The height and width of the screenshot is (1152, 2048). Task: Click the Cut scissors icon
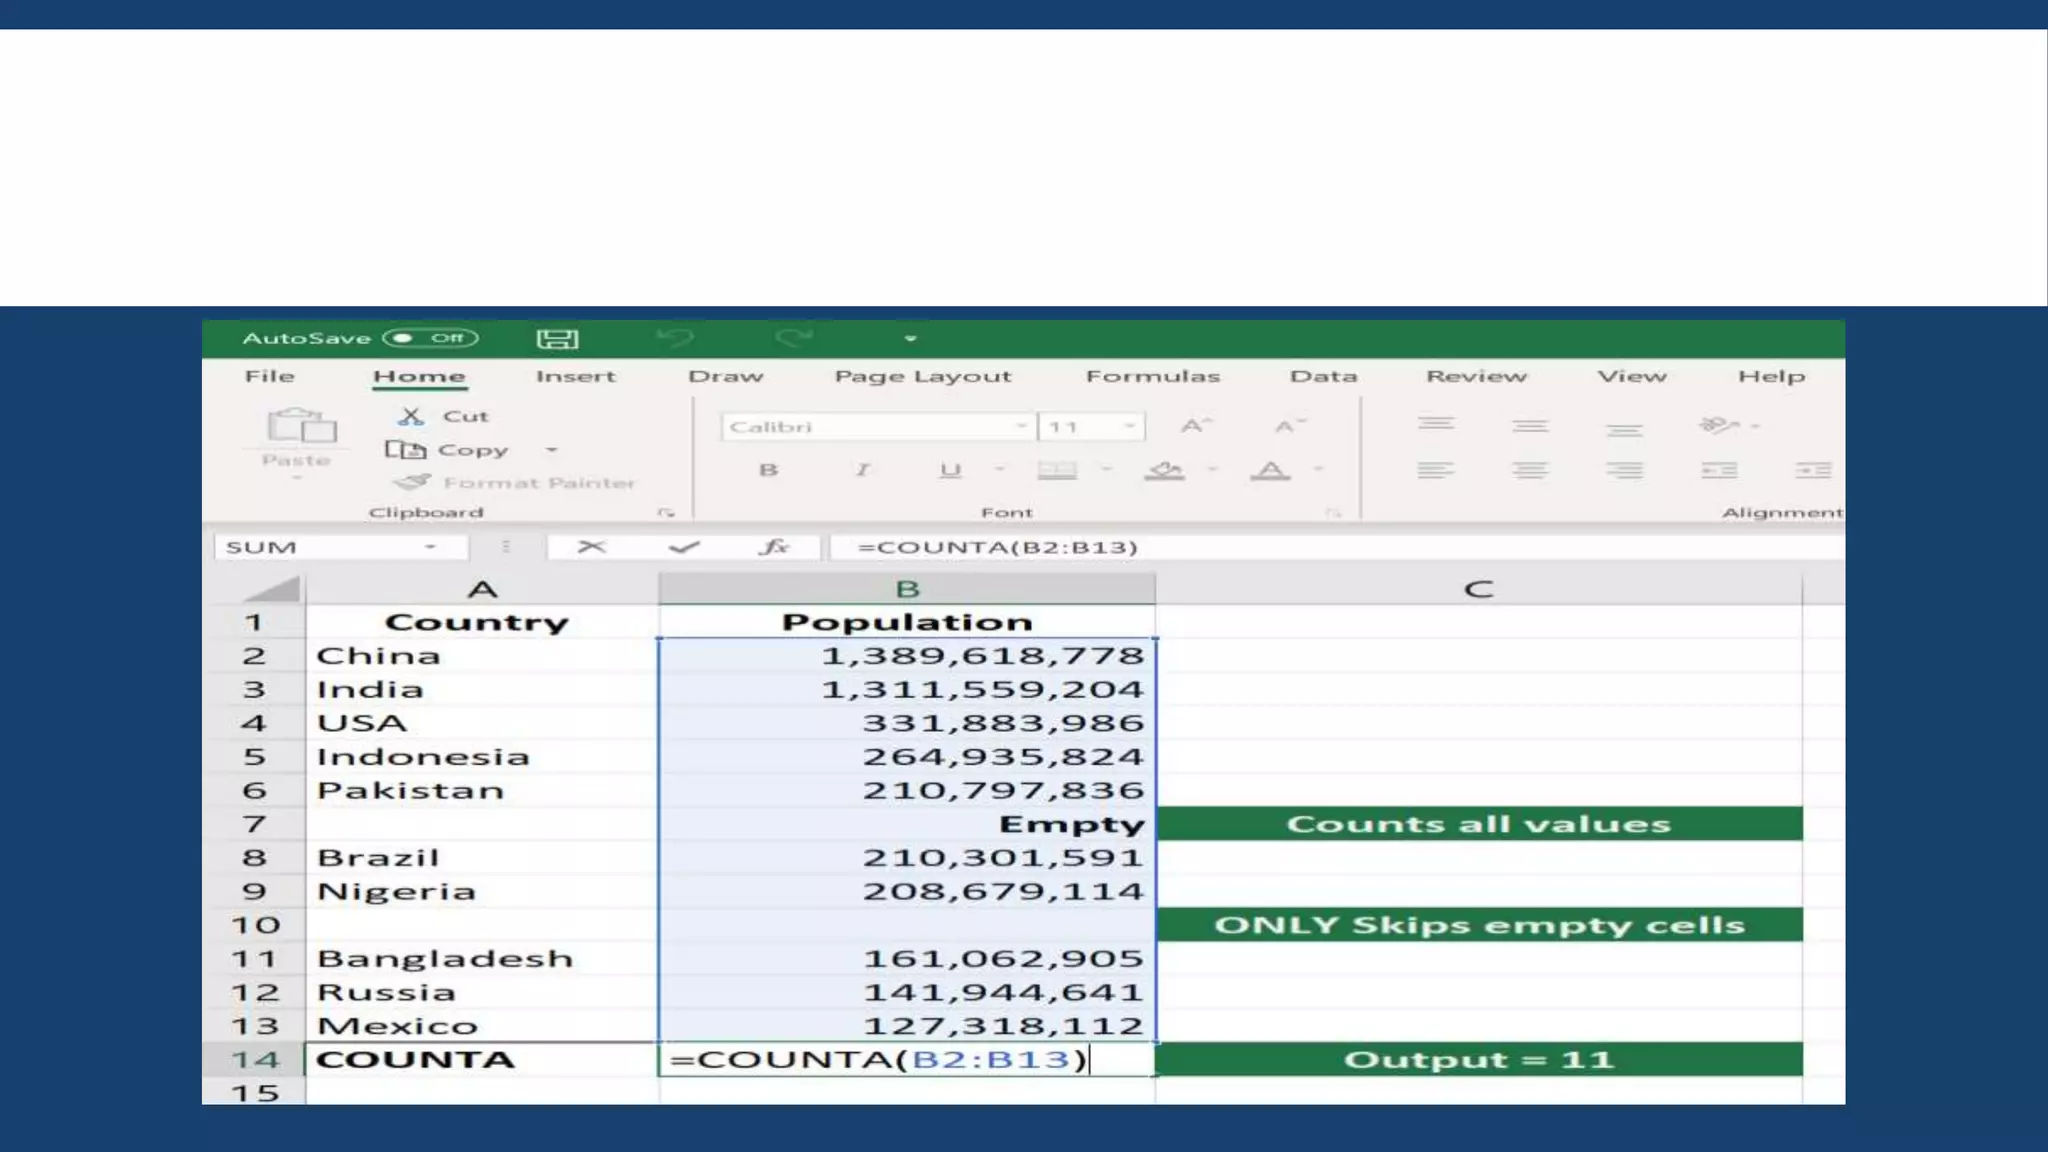click(x=410, y=416)
